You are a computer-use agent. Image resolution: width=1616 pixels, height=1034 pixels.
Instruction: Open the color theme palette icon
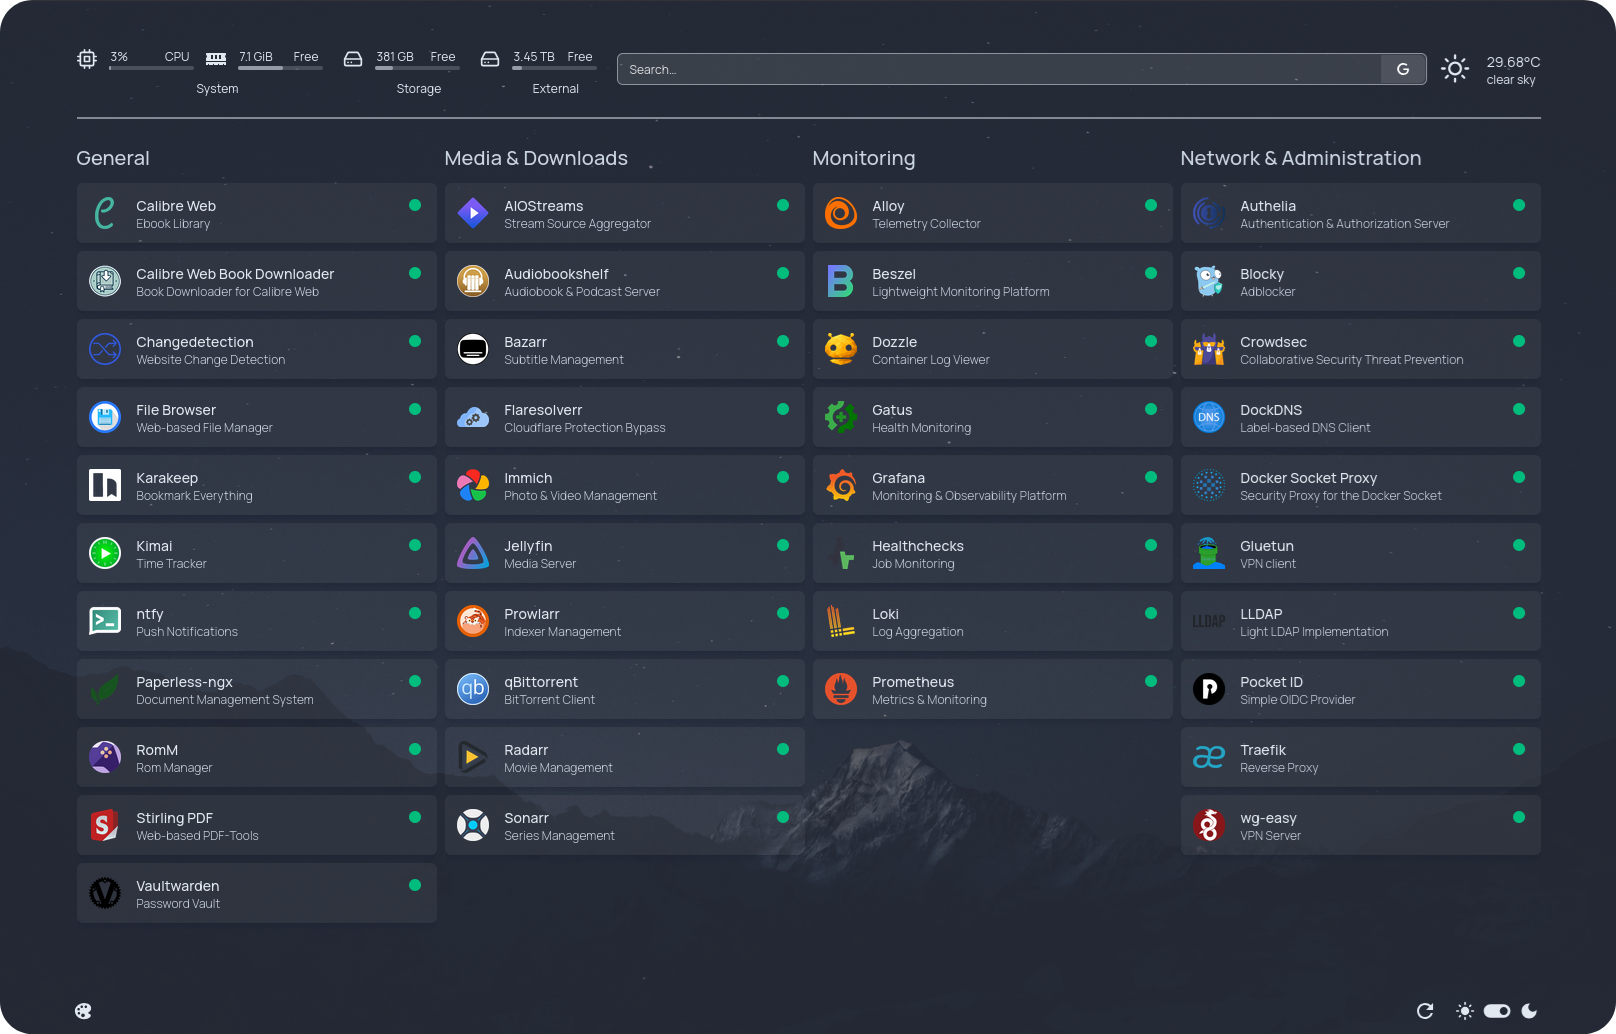coord(83,1011)
